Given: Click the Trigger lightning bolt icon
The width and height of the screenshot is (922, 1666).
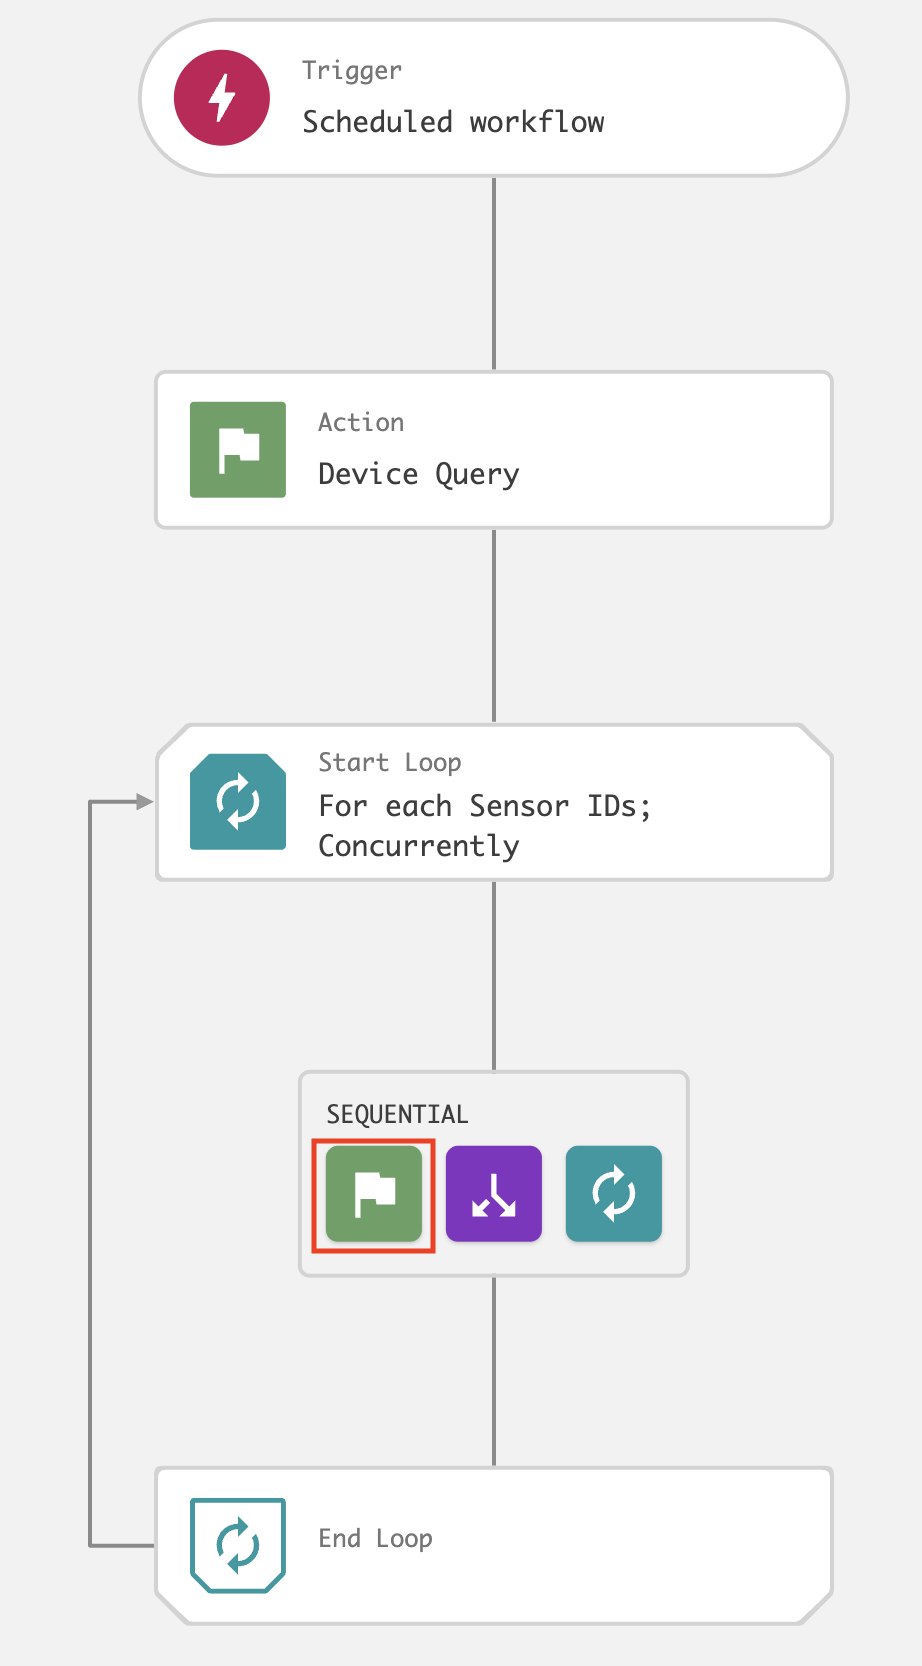Looking at the screenshot, I should tap(221, 98).
